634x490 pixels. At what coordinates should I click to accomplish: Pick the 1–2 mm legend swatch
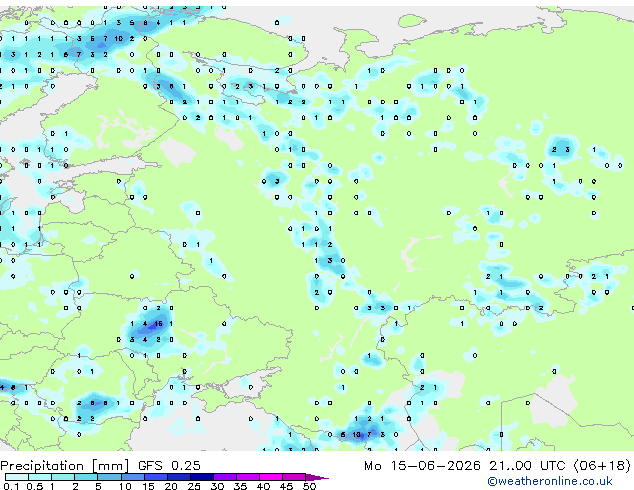pos(63,477)
